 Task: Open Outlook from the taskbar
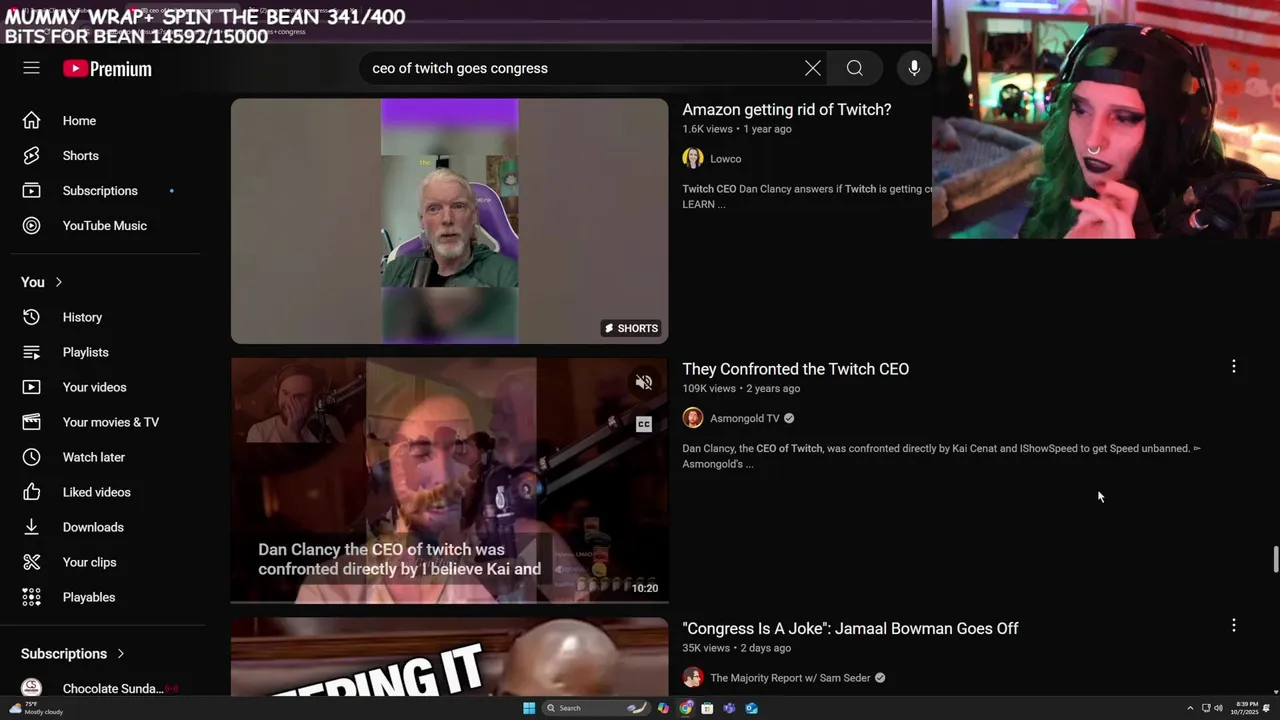coord(751,708)
